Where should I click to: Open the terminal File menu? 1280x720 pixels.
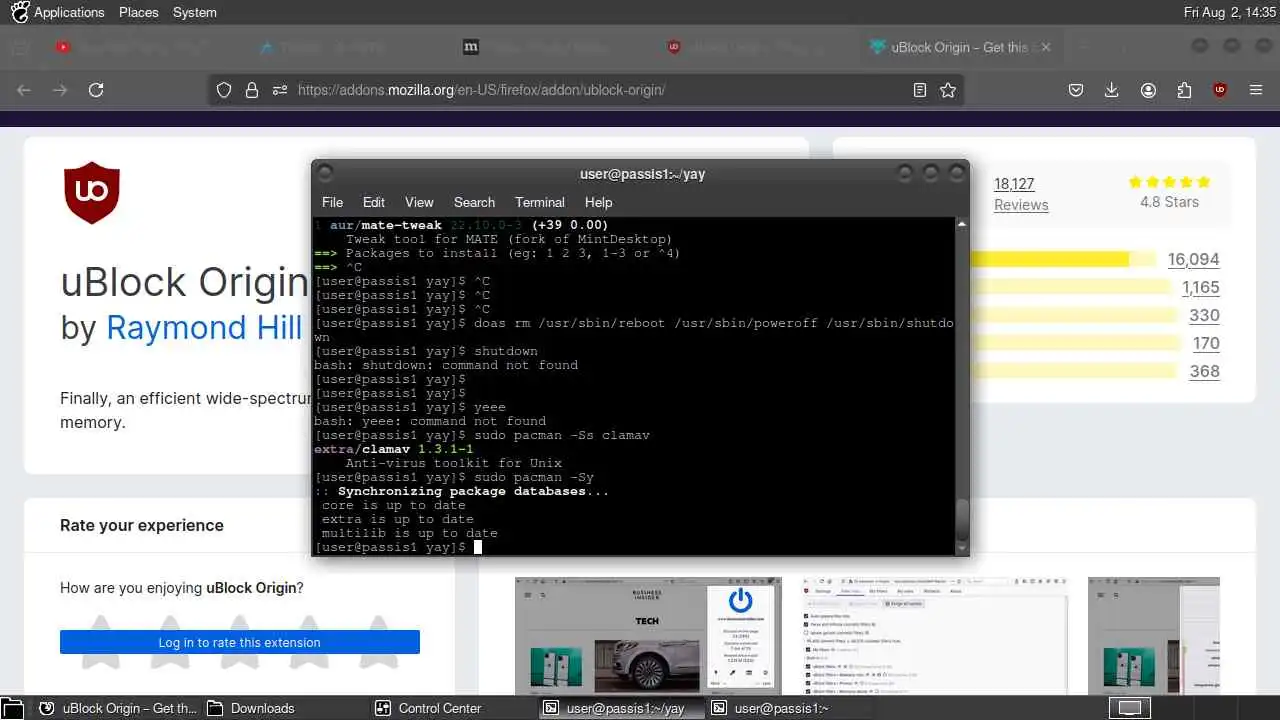[x=332, y=202]
